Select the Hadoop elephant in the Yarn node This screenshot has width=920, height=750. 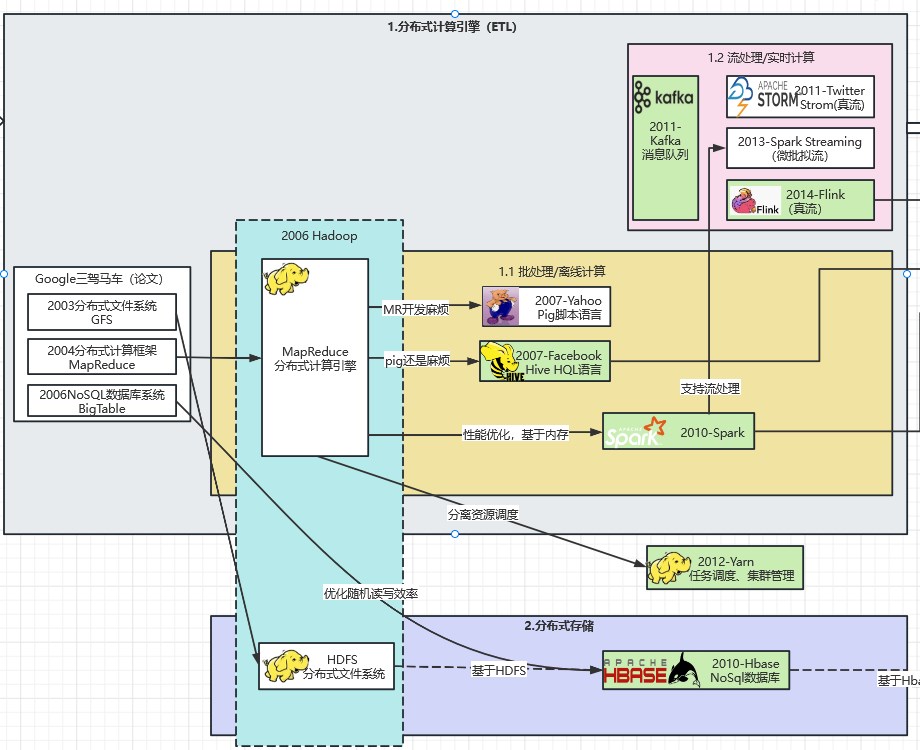[x=669, y=568]
